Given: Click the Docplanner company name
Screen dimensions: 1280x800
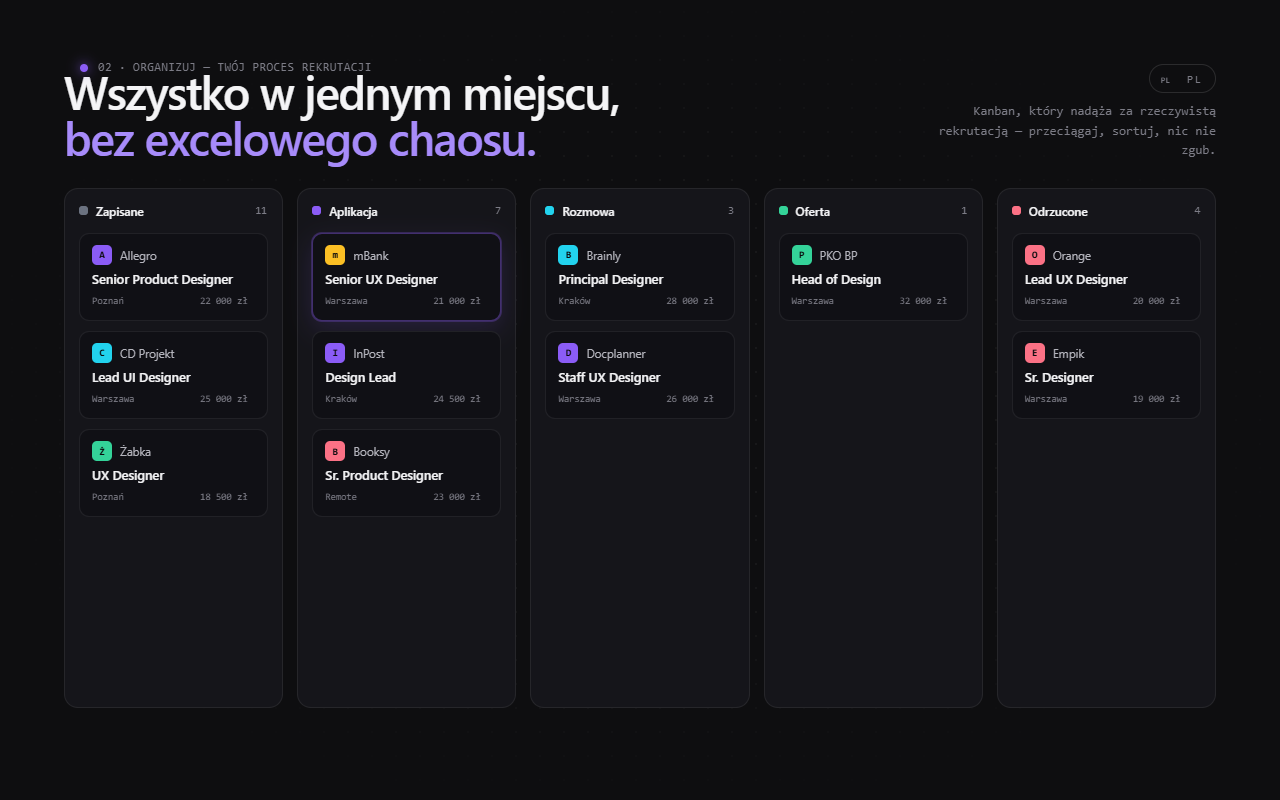Looking at the screenshot, I should (x=616, y=354).
